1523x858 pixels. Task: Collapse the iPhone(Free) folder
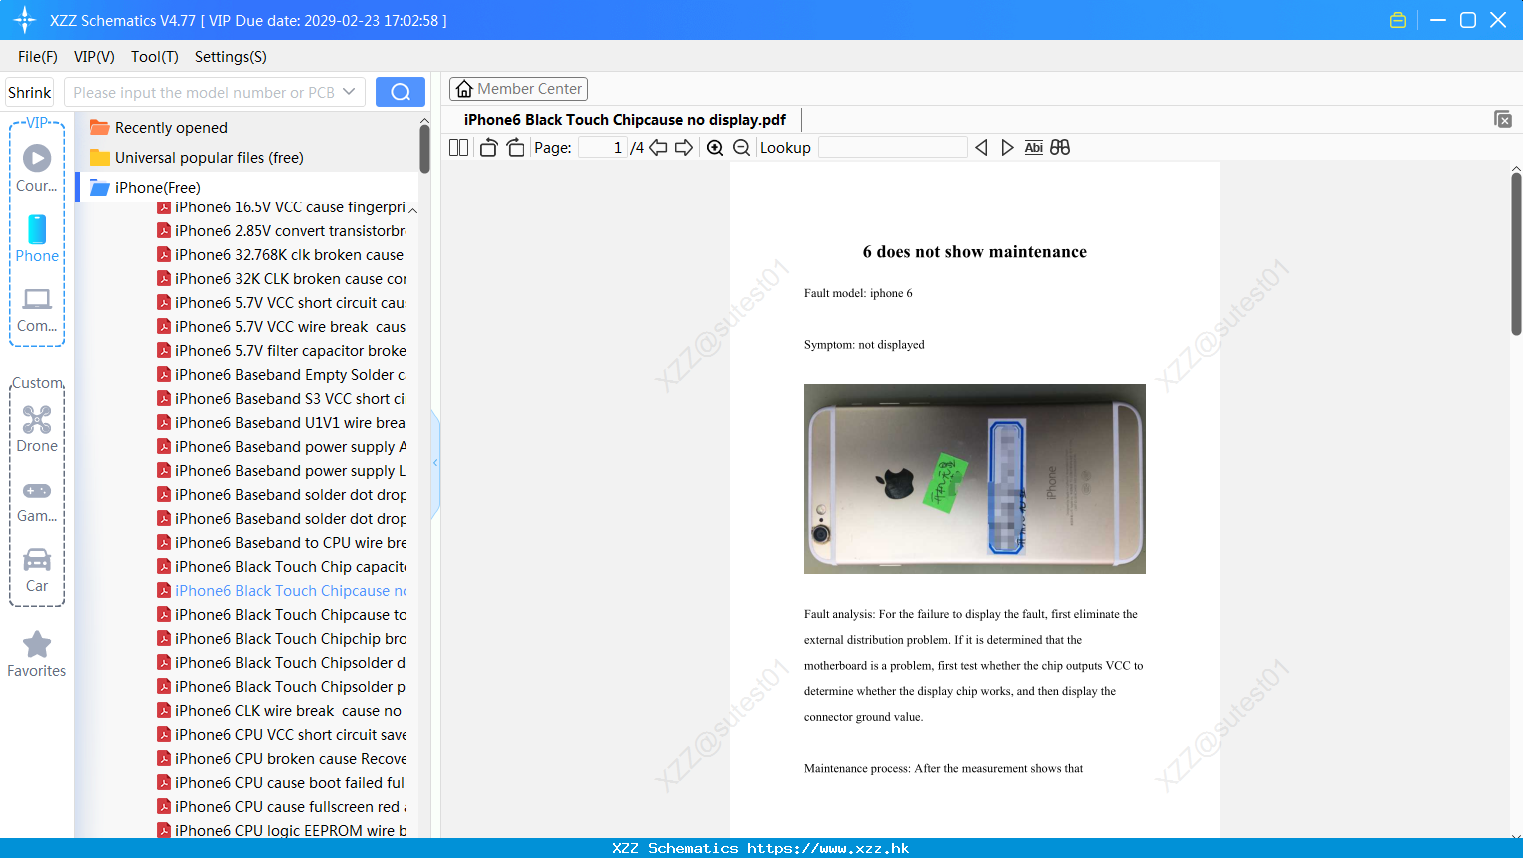145,188
